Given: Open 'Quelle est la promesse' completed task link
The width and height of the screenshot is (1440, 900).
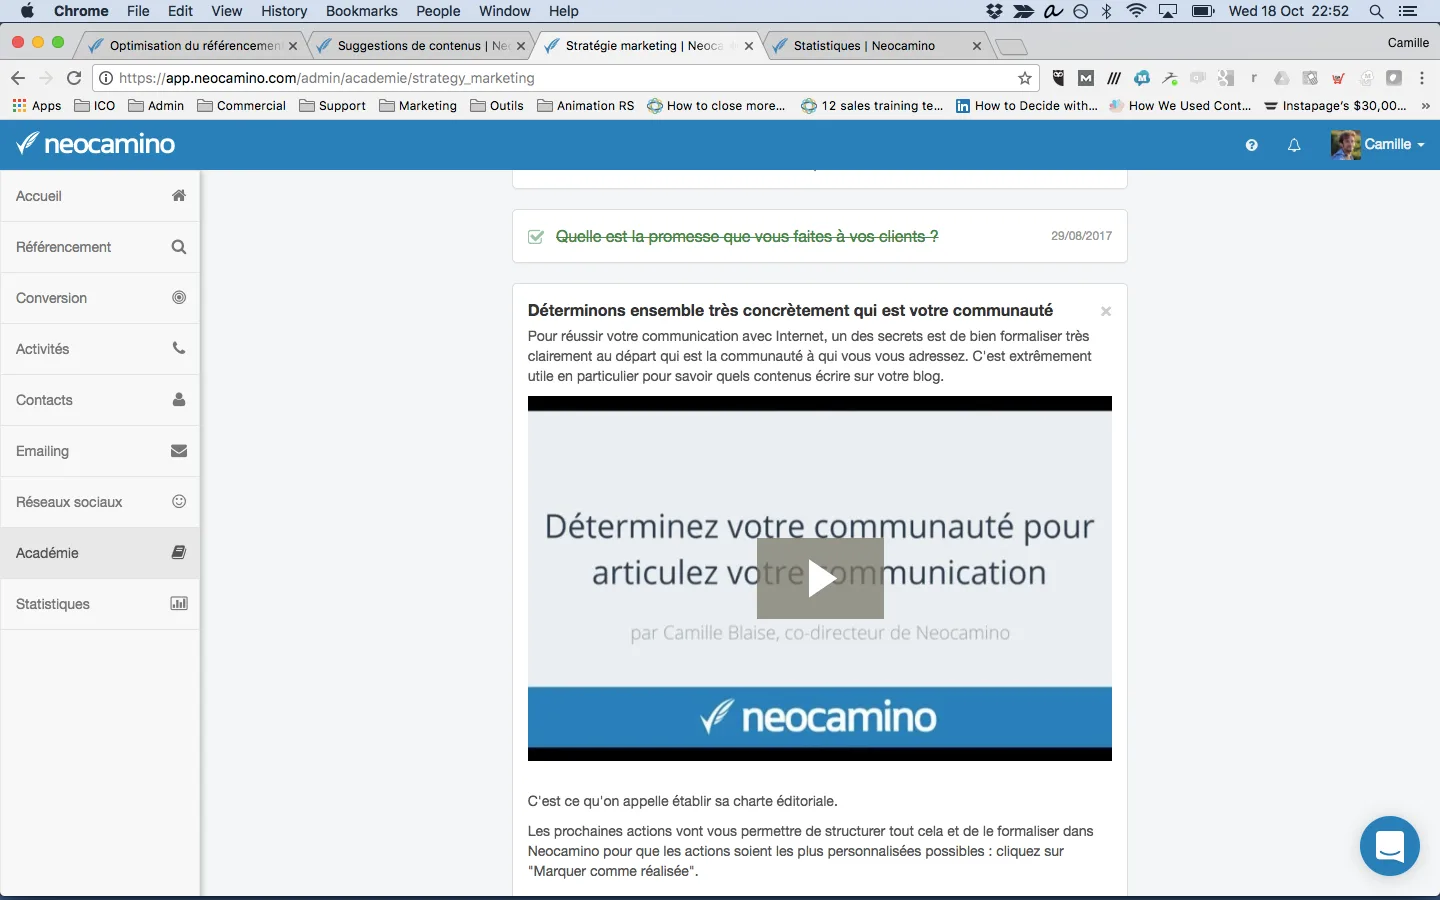Looking at the screenshot, I should (747, 237).
